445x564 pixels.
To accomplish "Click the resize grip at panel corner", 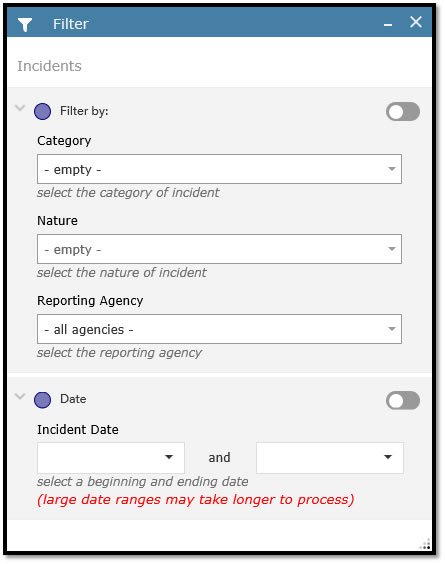I will click(425, 544).
